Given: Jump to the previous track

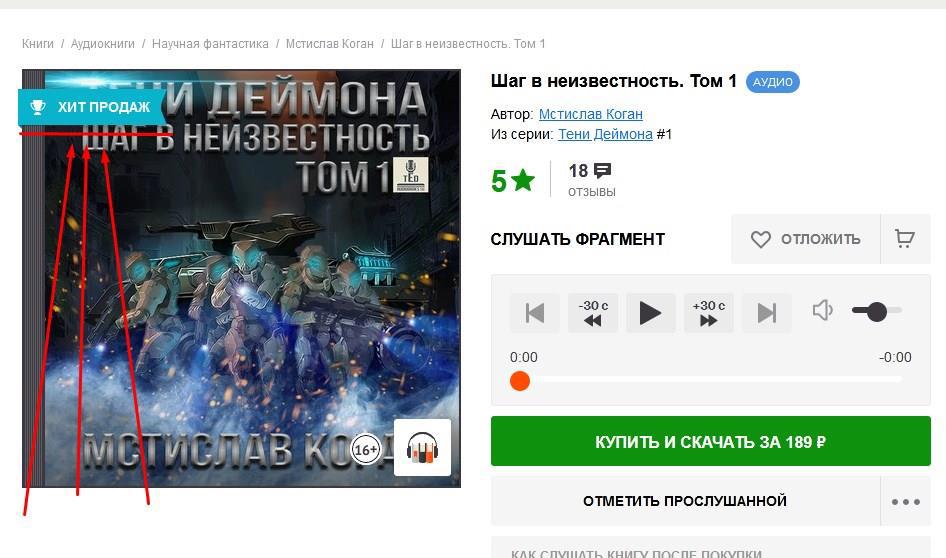Looking at the screenshot, I should pyautogui.click(x=535, y=313).
